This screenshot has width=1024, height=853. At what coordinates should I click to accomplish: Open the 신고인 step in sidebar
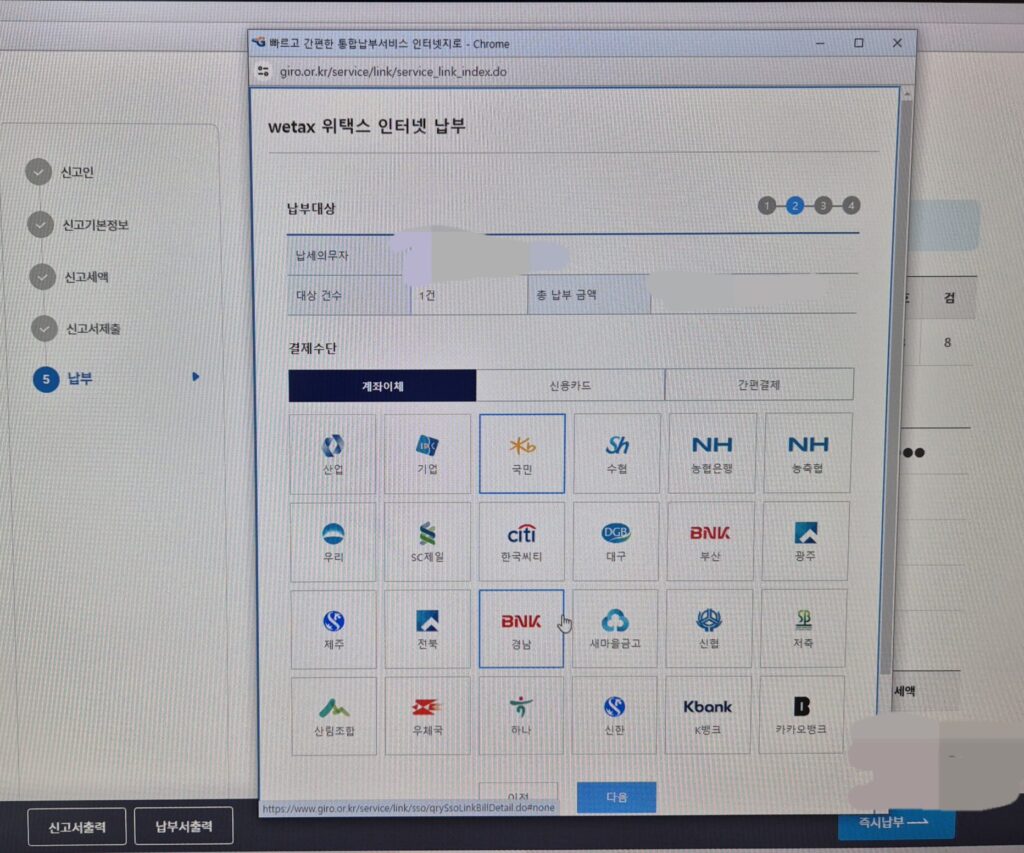[61, 172]
